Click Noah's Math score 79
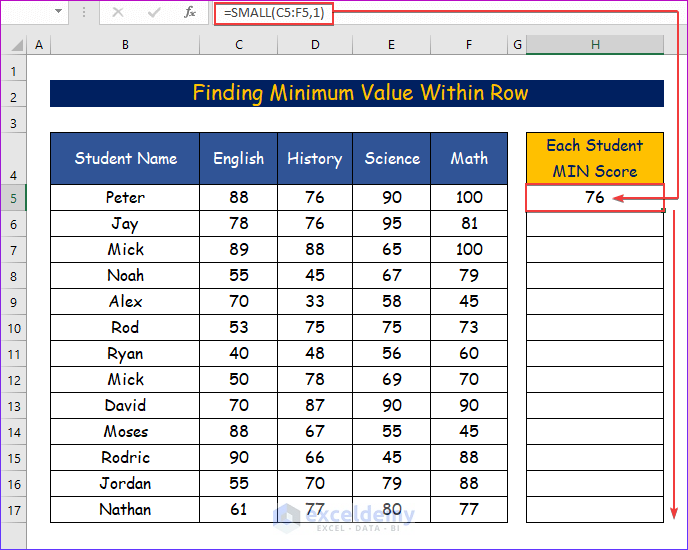The image size is (688, 550). point(469,275)
